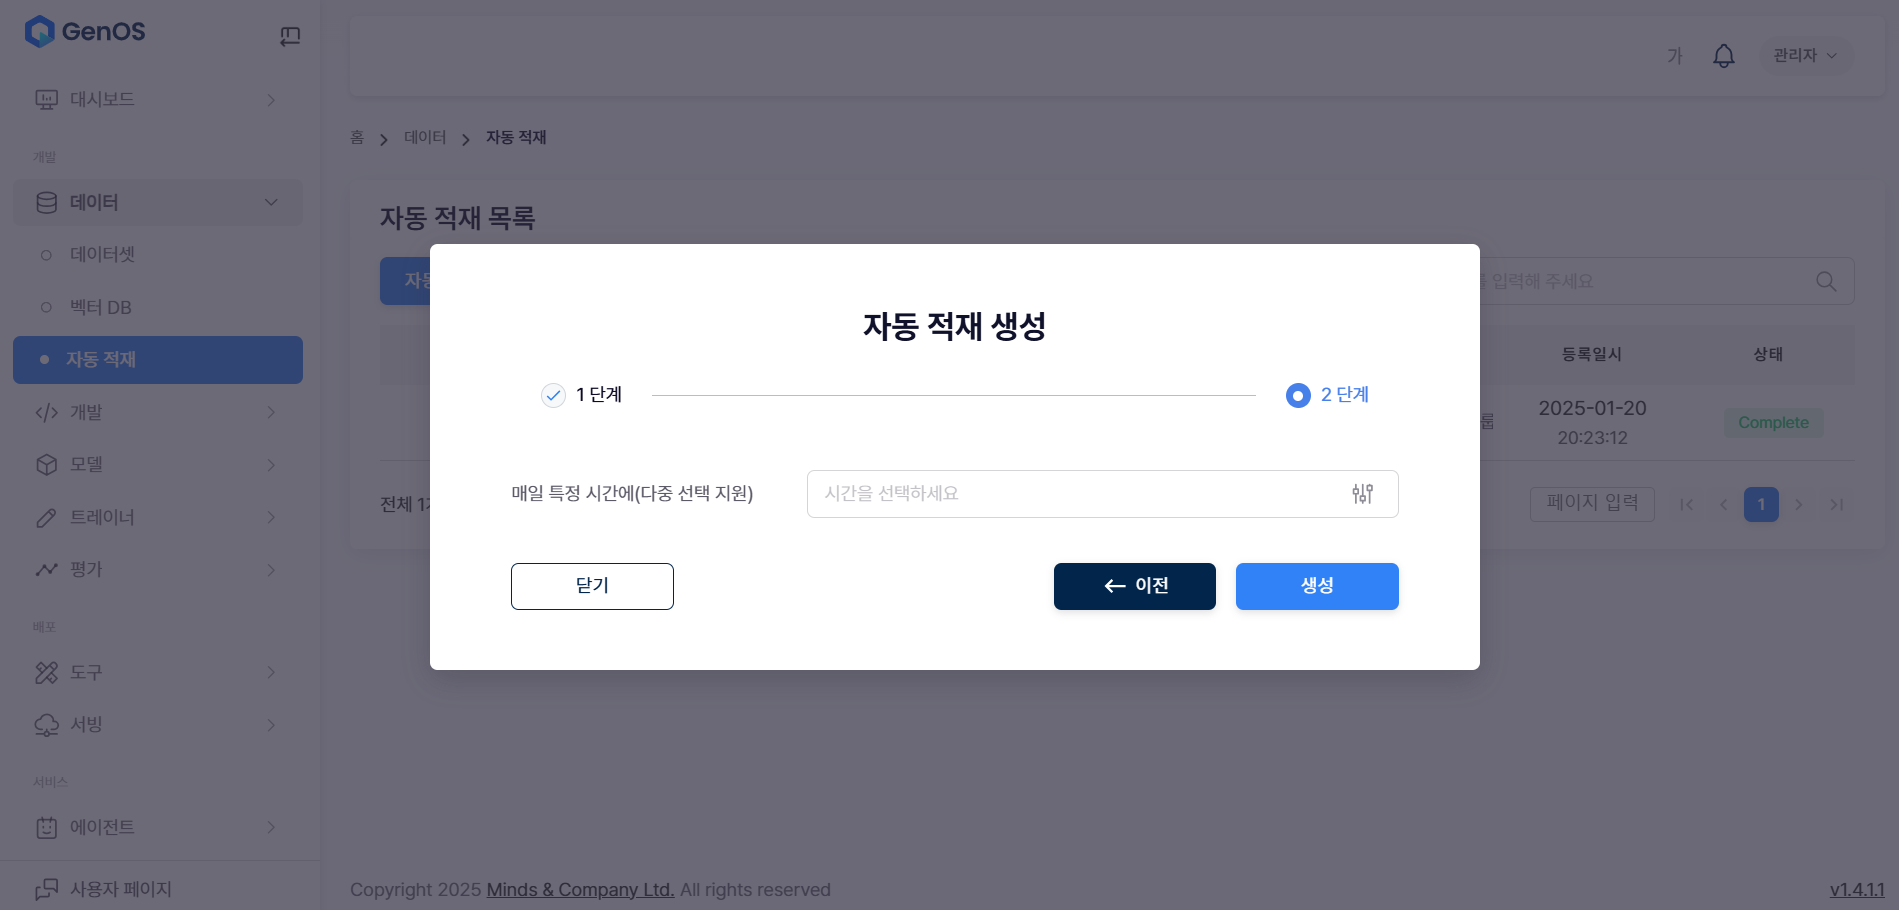1899x910 pixels.
Task: Expand the 관리자 user dropdown
Action: coord(1804,56)
